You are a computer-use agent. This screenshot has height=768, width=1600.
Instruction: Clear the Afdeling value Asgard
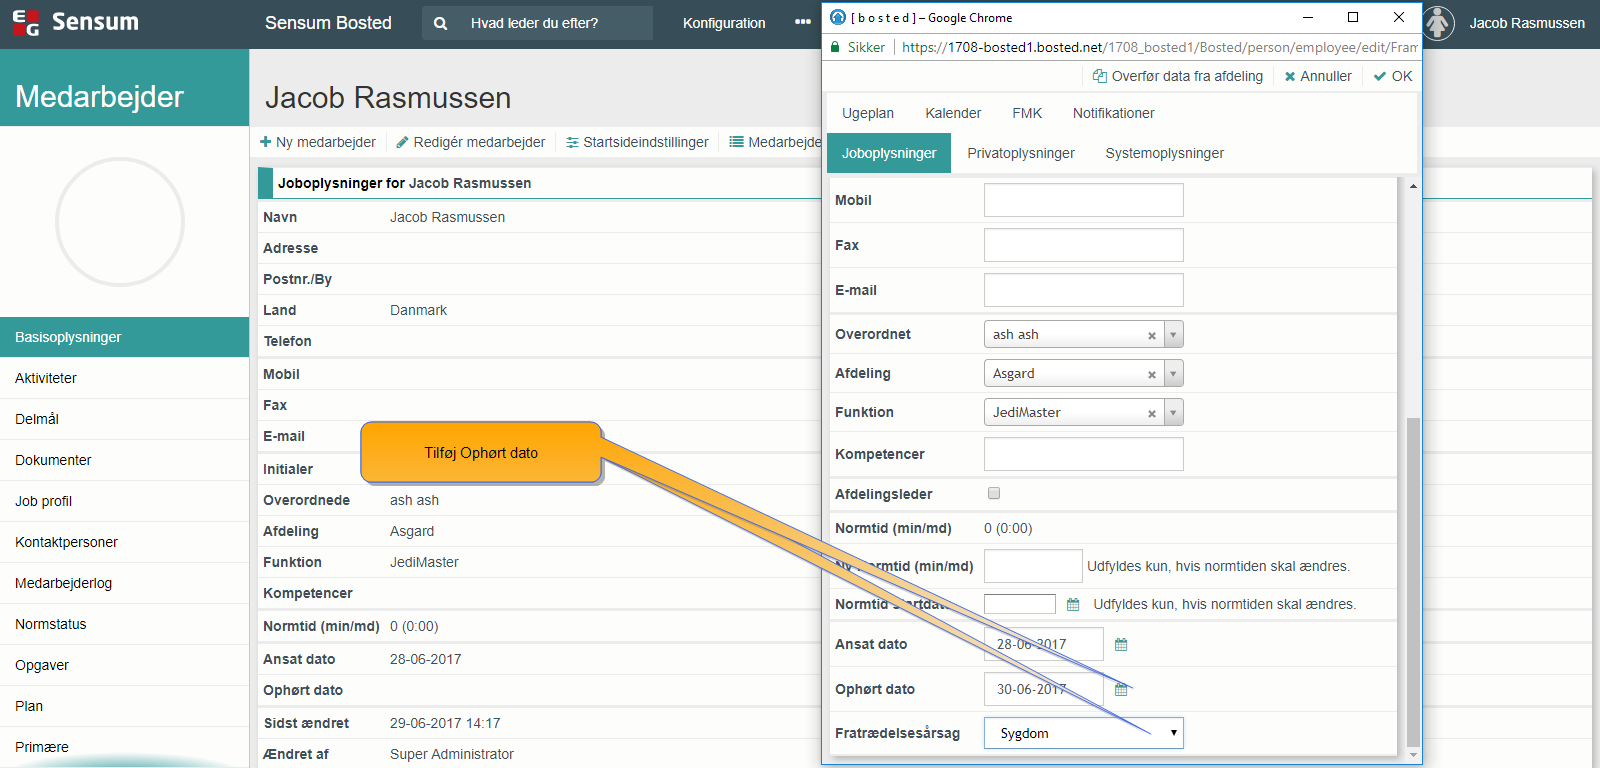[x=1152, y=375]
